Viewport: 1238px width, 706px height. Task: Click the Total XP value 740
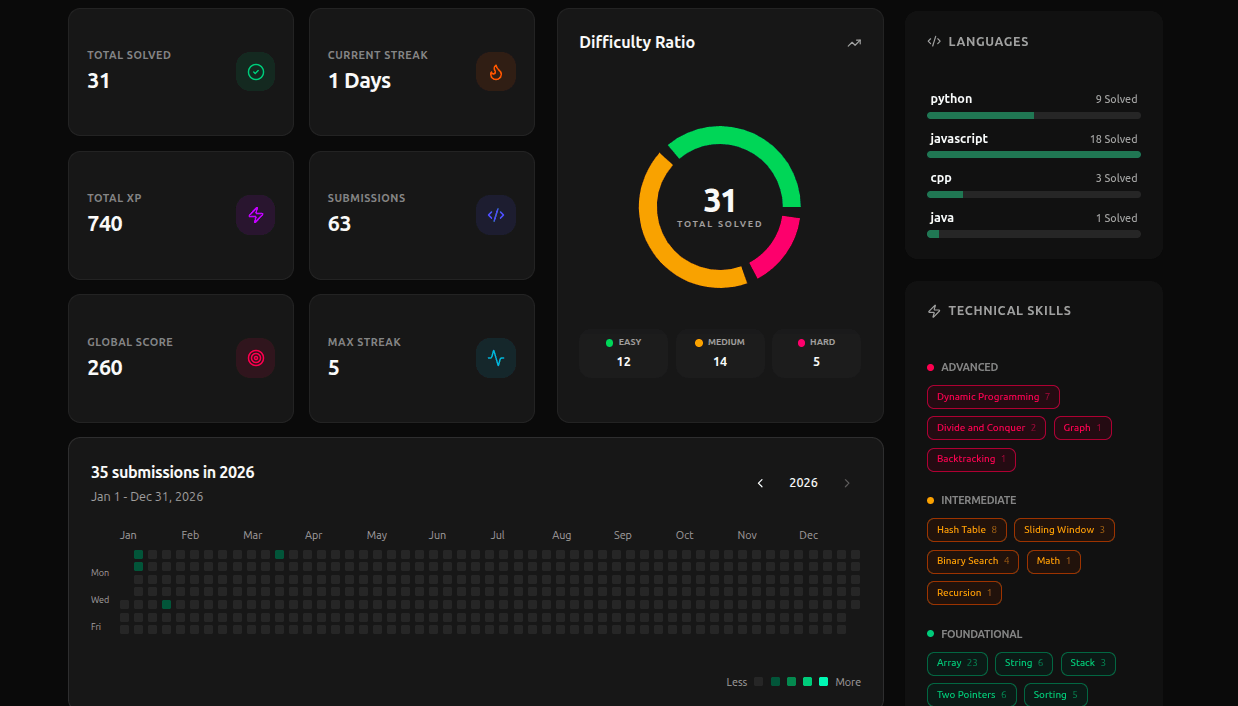(105, 224)
